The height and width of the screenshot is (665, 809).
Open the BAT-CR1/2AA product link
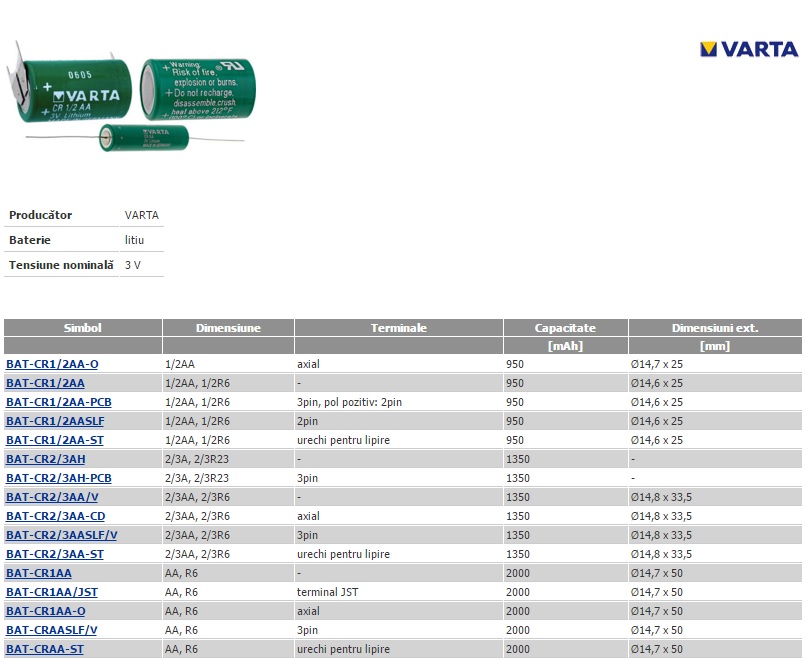(x=45, y=383)
